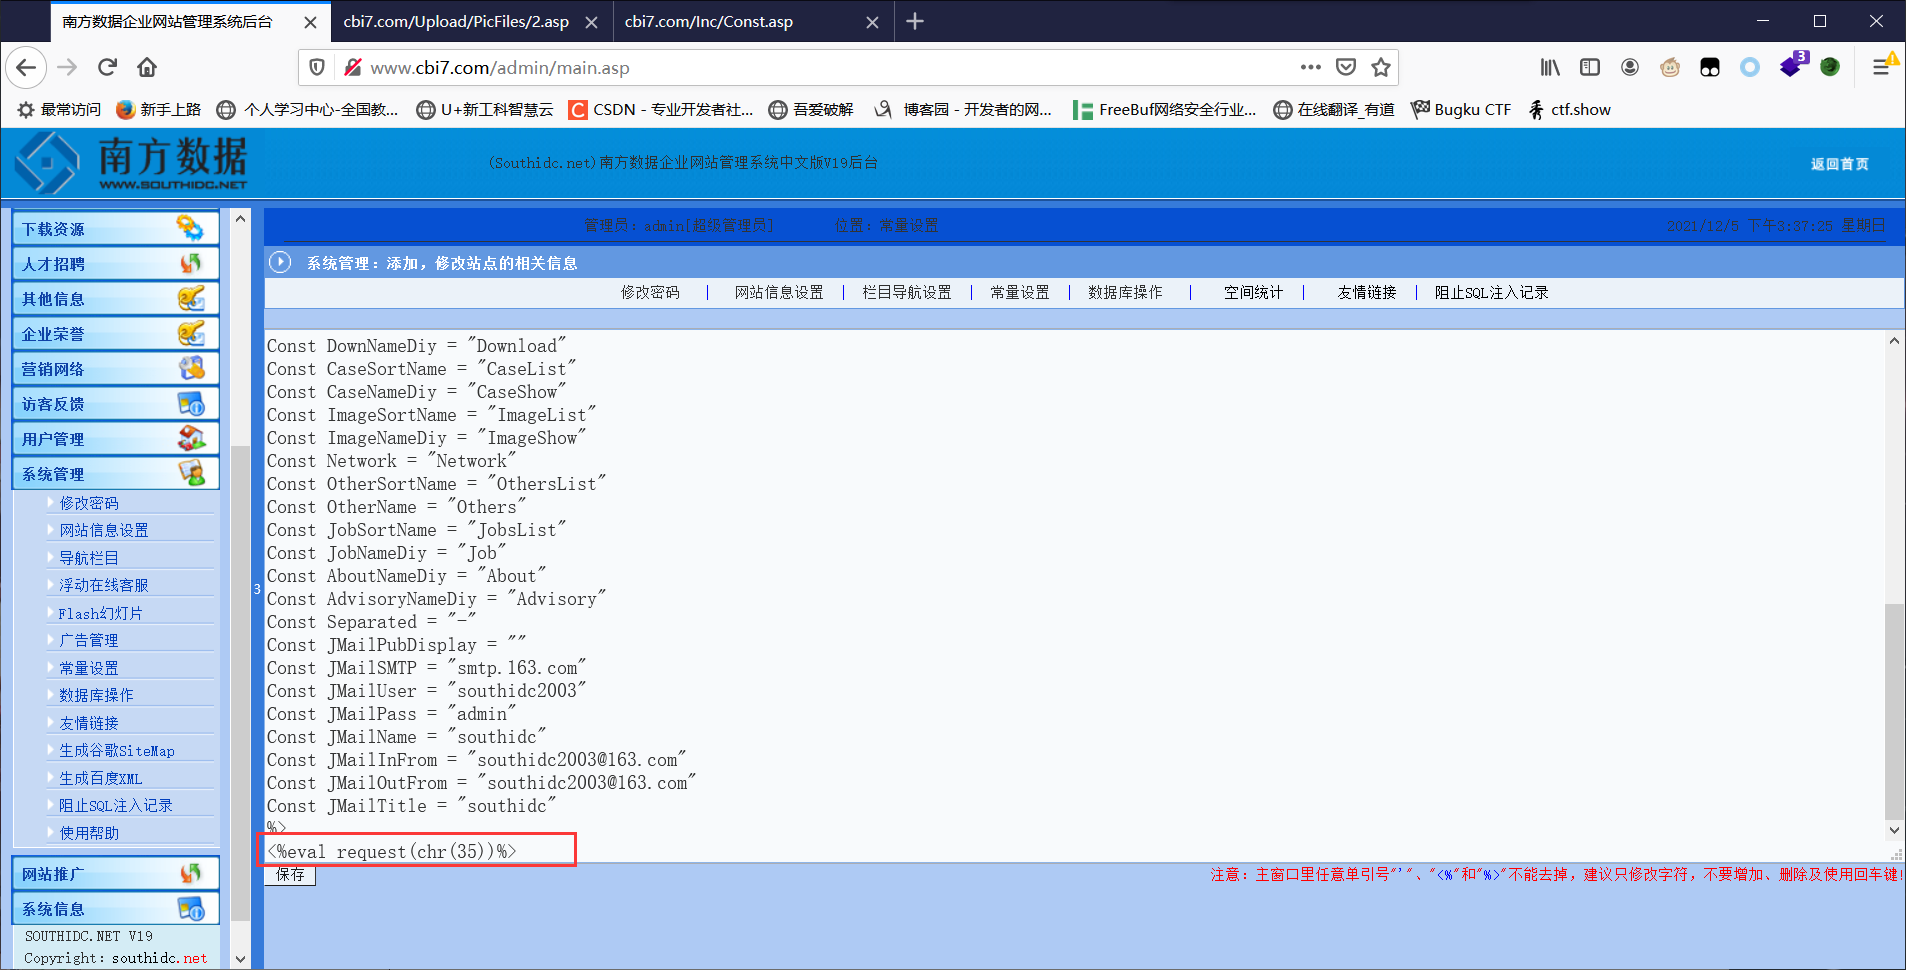Select 修改密码 in top menu
This screenshot has height=970, width=1906.
pos(650,292)
